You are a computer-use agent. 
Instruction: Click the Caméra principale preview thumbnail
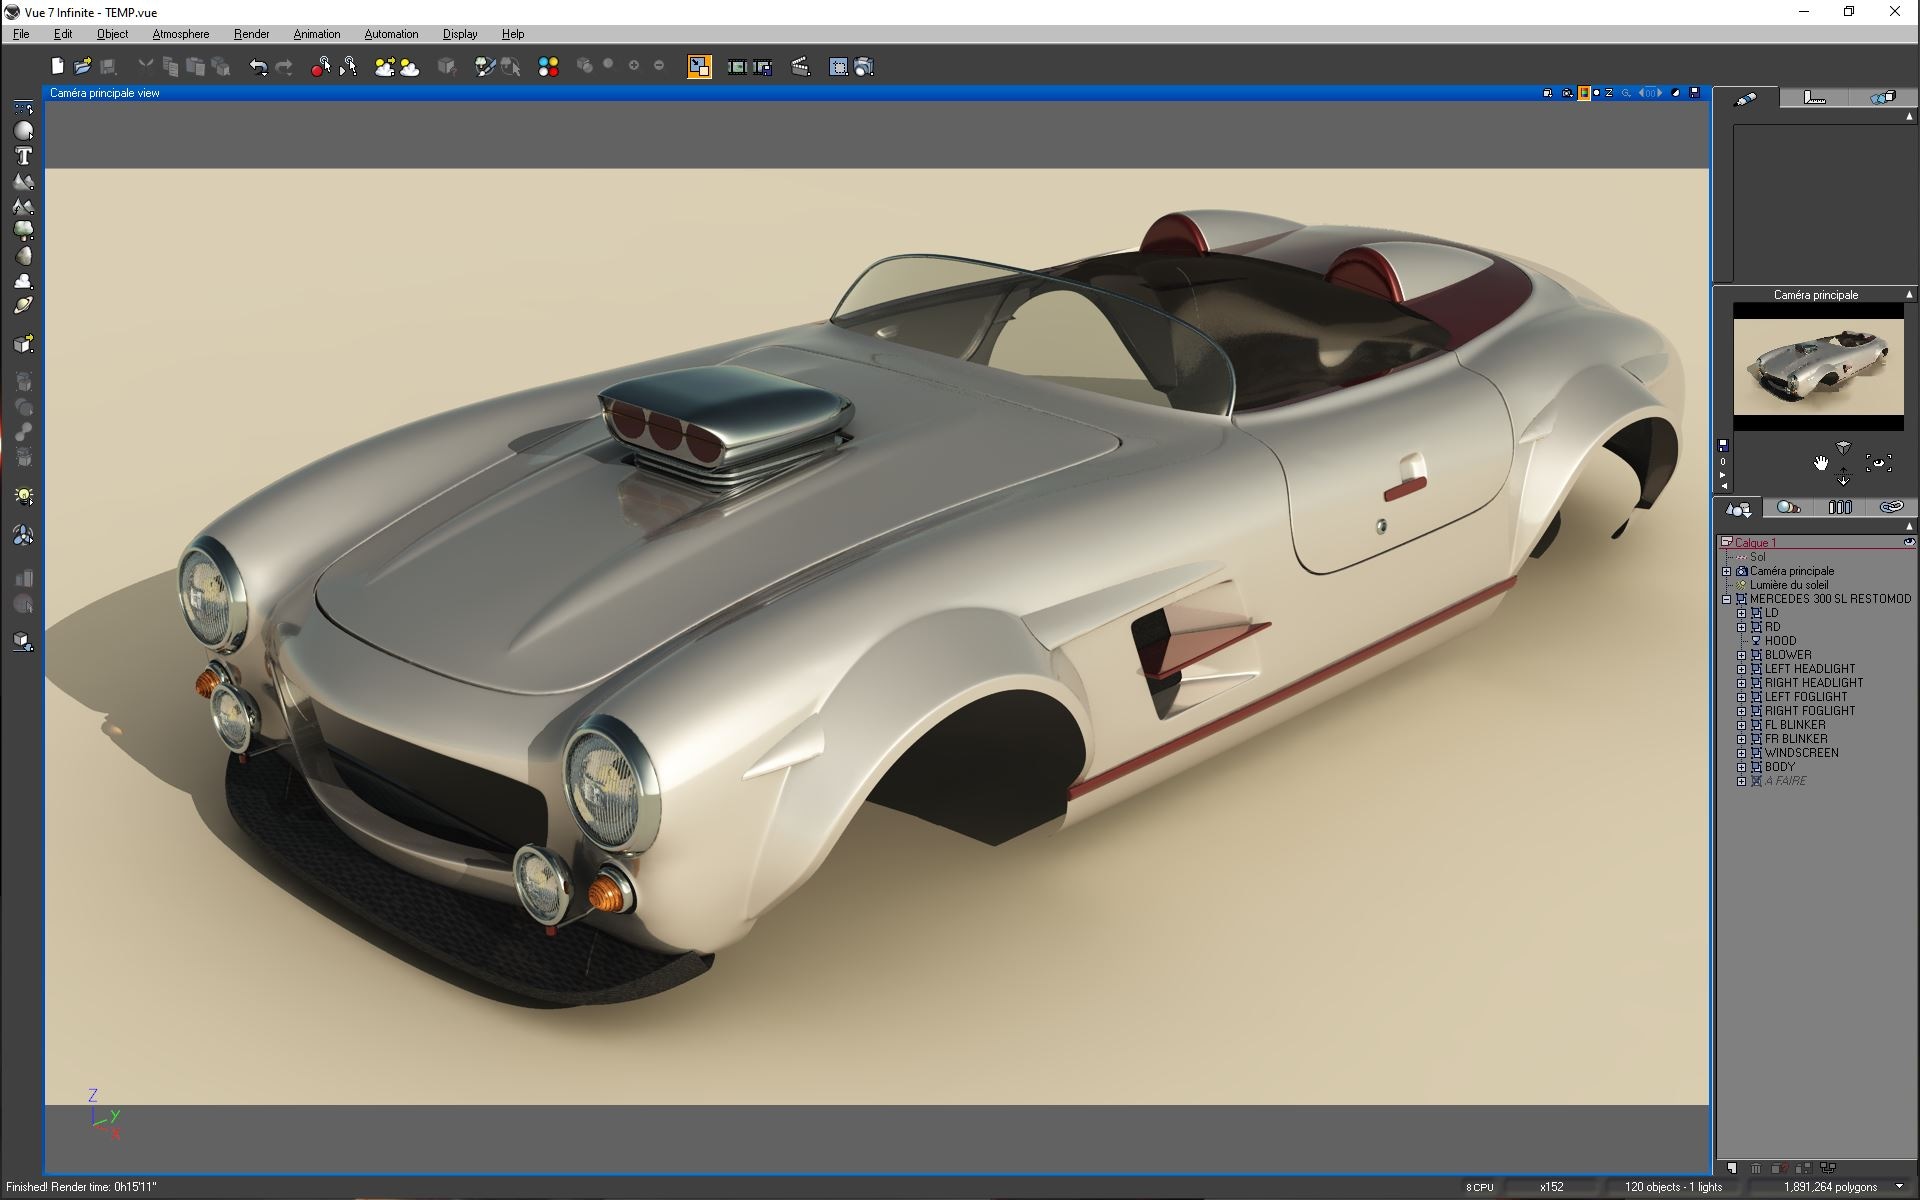pyautogui.click(x=1818, y=367)
